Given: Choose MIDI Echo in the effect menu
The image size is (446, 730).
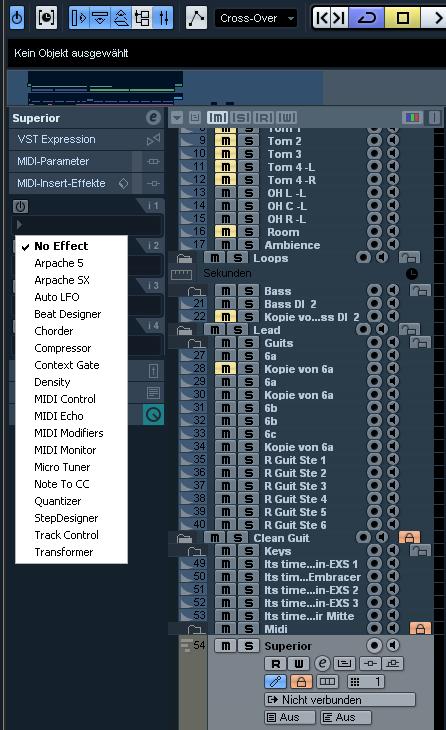Looking at the screenshot, I should (59, 416).
